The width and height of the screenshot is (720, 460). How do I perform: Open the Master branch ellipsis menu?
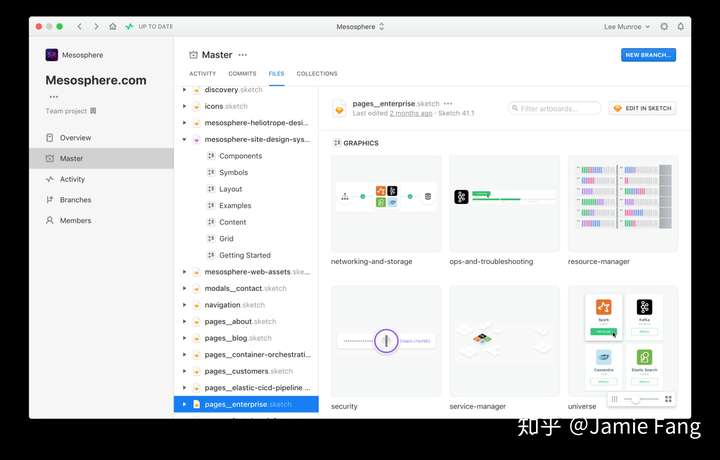point(242,55)
